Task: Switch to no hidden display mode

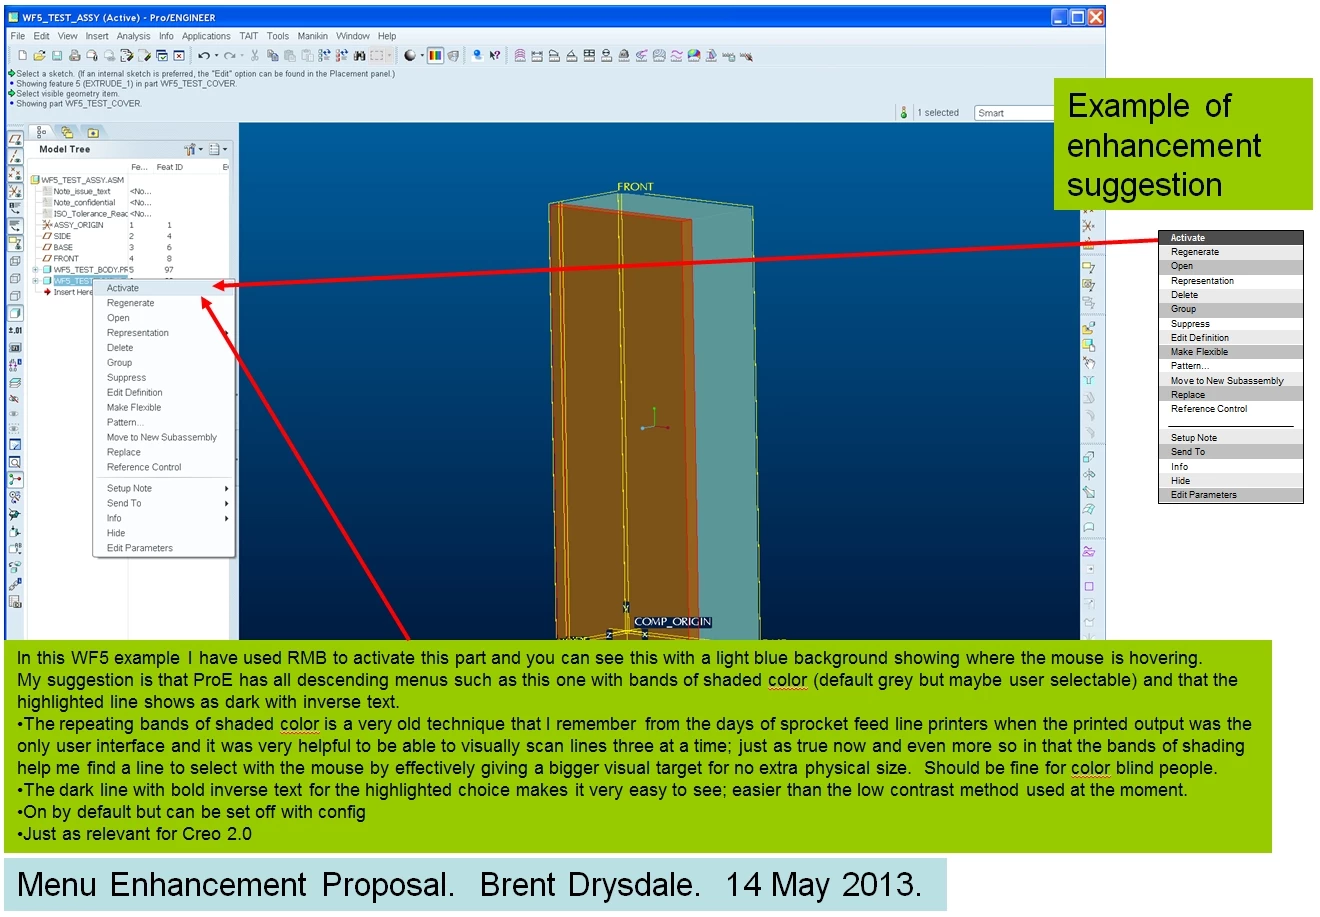Action: point(15,296)
